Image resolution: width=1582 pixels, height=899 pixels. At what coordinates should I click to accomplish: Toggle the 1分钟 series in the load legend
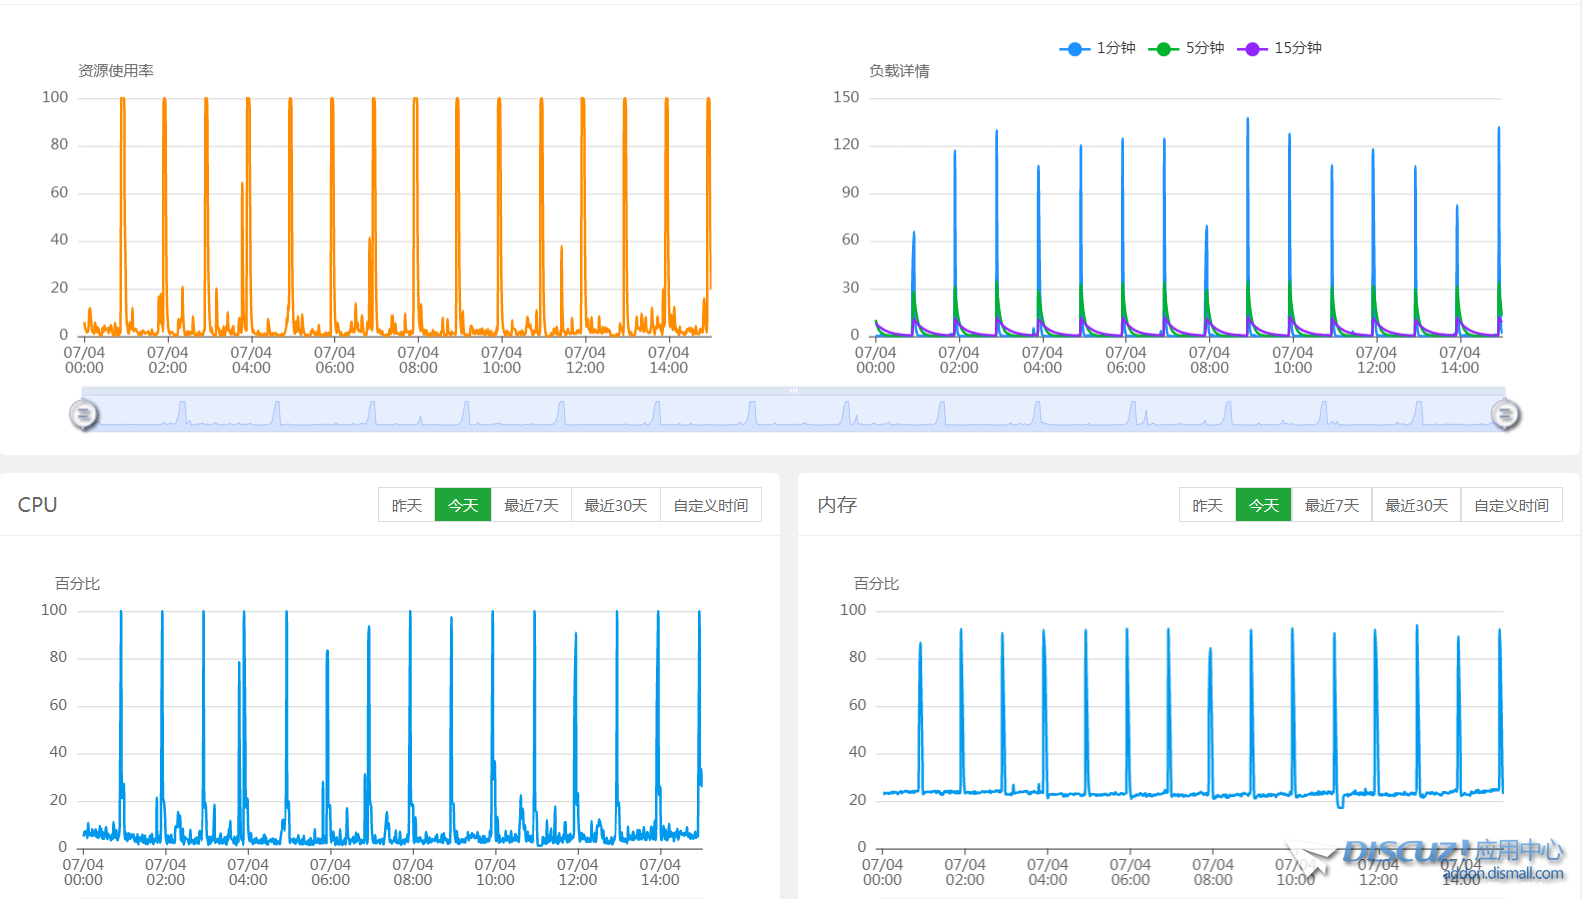click(1097, 48)
